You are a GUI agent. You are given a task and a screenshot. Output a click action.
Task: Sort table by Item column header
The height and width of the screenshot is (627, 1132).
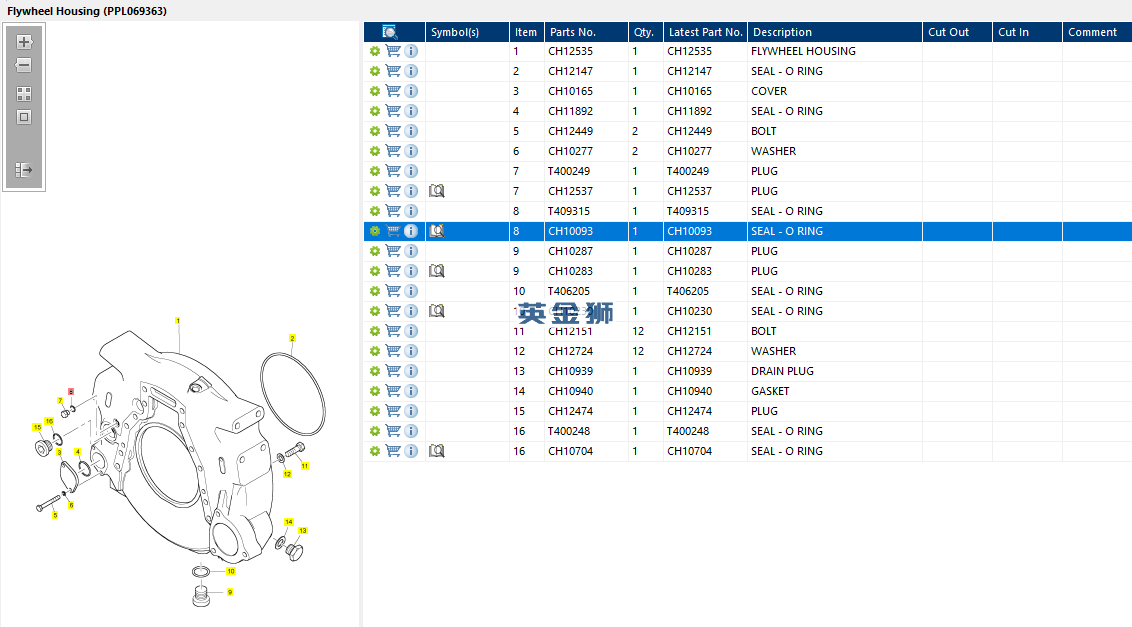pyautogui.click(x=526, y=32)
